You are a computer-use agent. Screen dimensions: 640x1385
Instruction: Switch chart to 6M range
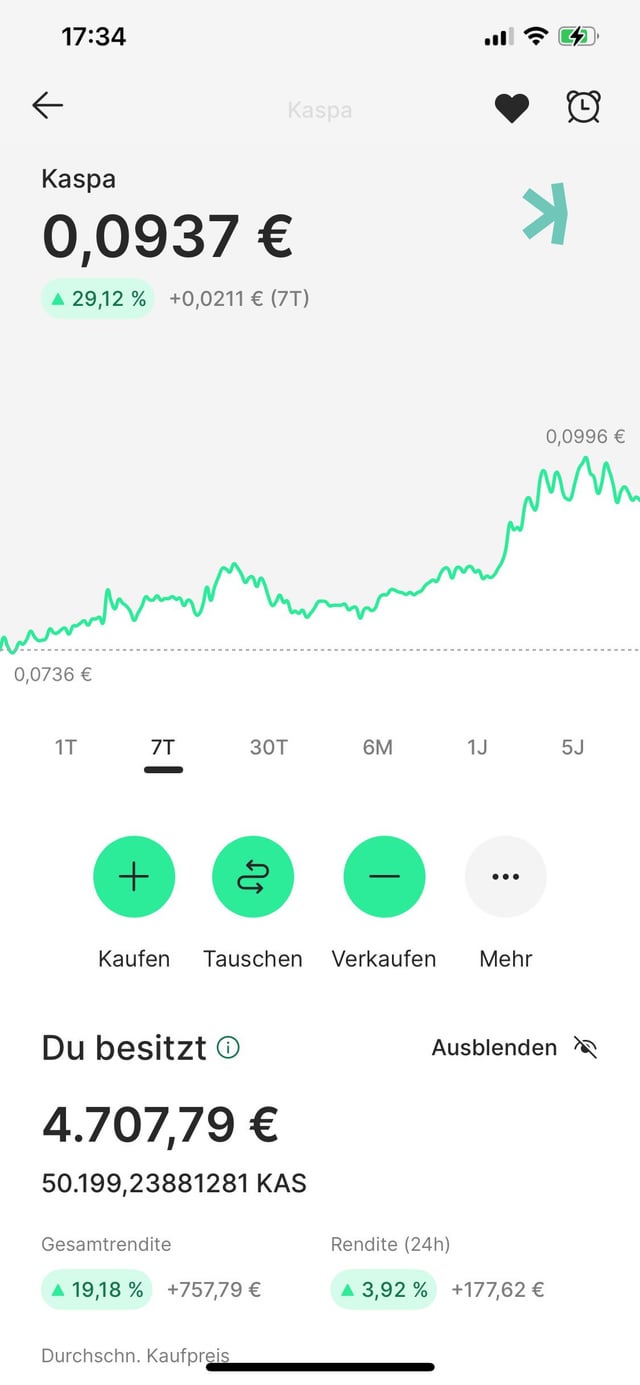click(377, 747)
